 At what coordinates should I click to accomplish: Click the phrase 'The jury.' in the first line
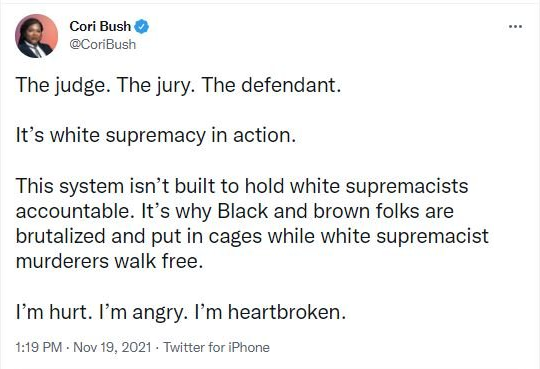click(156, 86)
